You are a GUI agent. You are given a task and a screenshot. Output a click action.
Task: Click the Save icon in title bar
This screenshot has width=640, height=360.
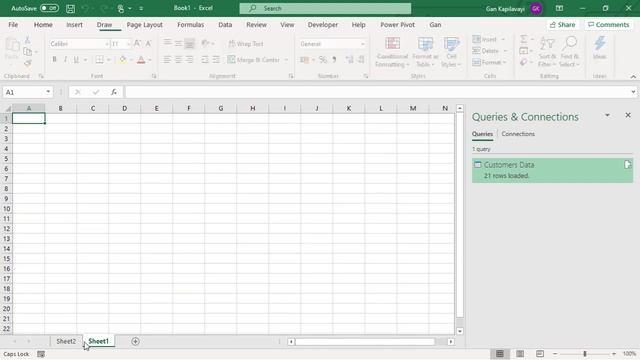click(x=70, y=8)
